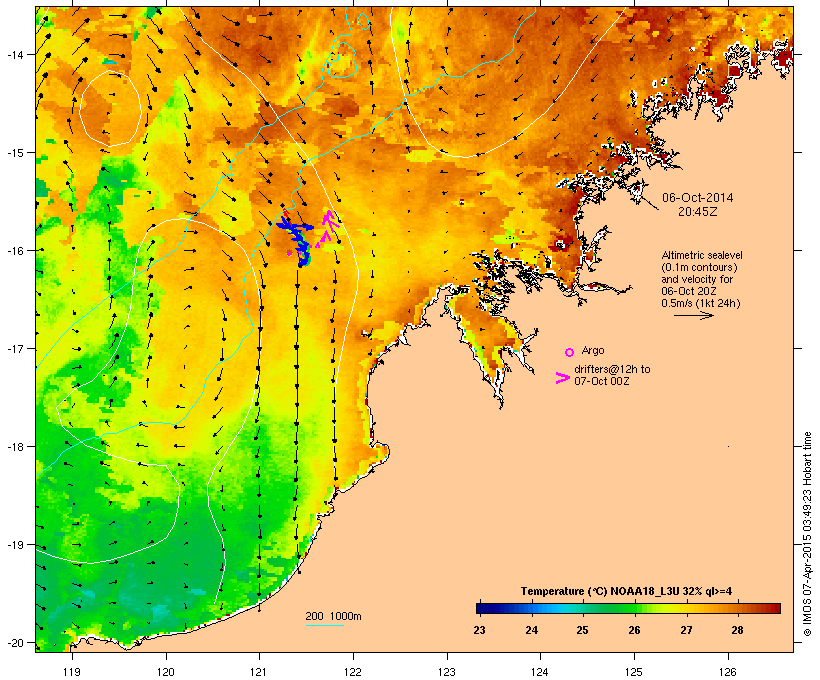Click the '0.5m/s (1kt 24h)' label
820x680 pixels.
[x=701, y=303]
